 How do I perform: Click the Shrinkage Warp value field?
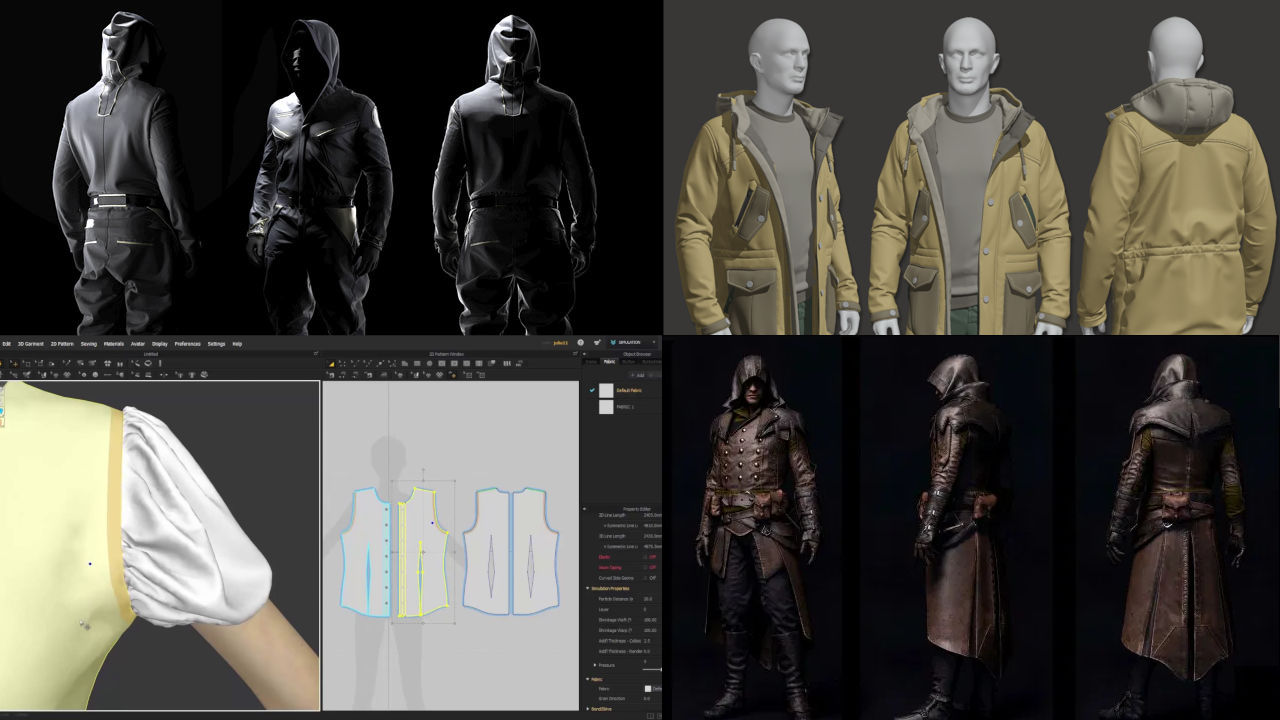point(652,630)
